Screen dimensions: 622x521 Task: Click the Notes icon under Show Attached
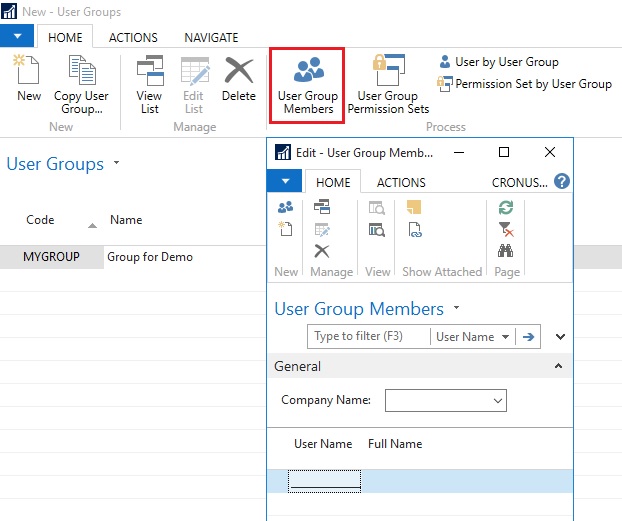click(414, 208)
